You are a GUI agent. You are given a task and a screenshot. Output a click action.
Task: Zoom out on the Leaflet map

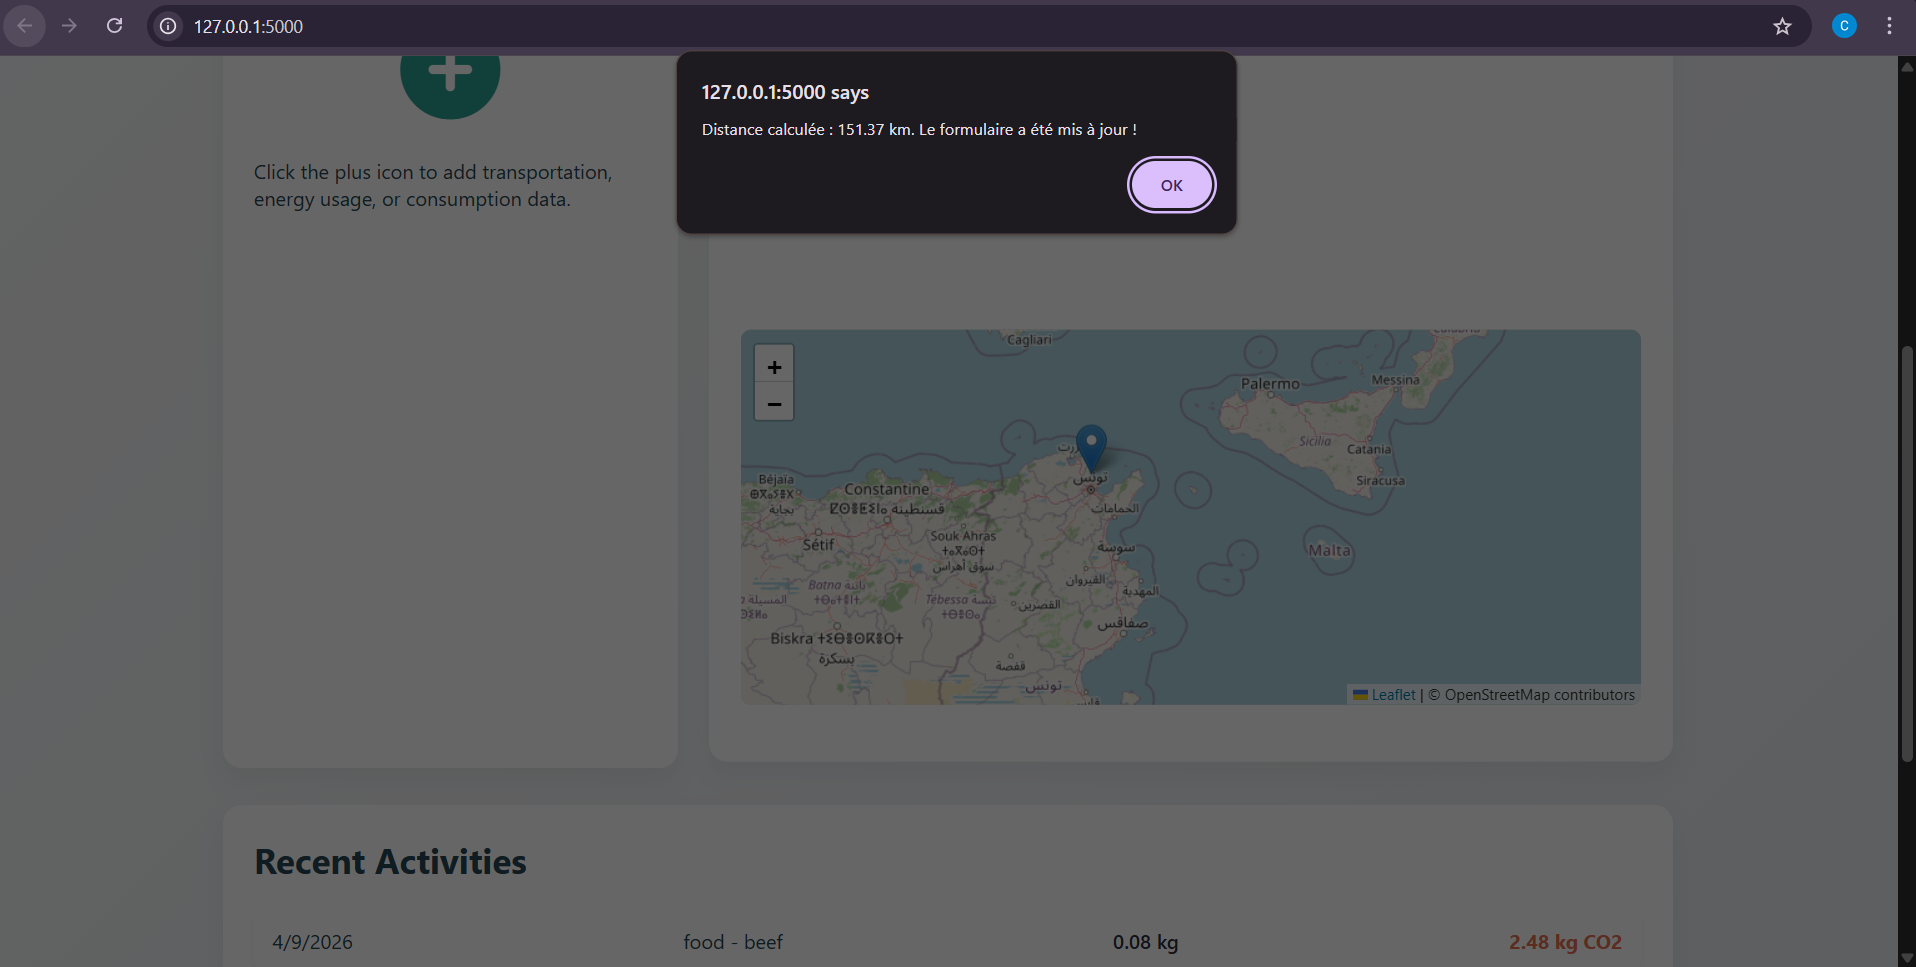point(774,404)
